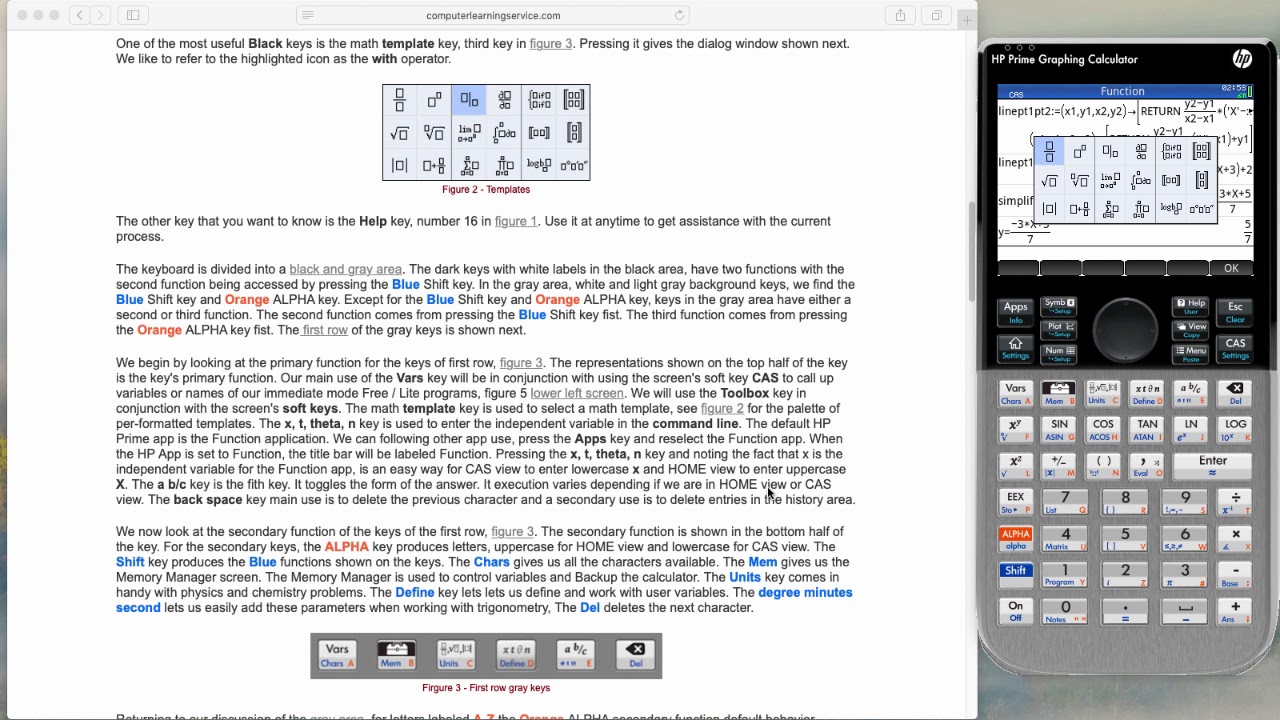The width and height of the screenshot is (1280, 720).
Task: Tap the x squared key on the calculator
Action: pos(1016,466)
